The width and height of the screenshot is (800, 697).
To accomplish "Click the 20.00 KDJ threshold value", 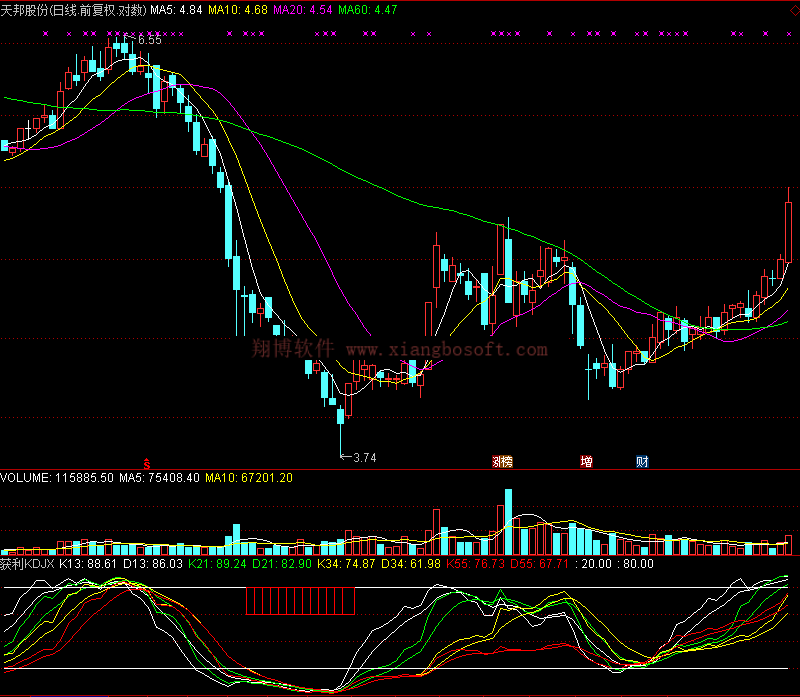I will [x=596, y=564].
